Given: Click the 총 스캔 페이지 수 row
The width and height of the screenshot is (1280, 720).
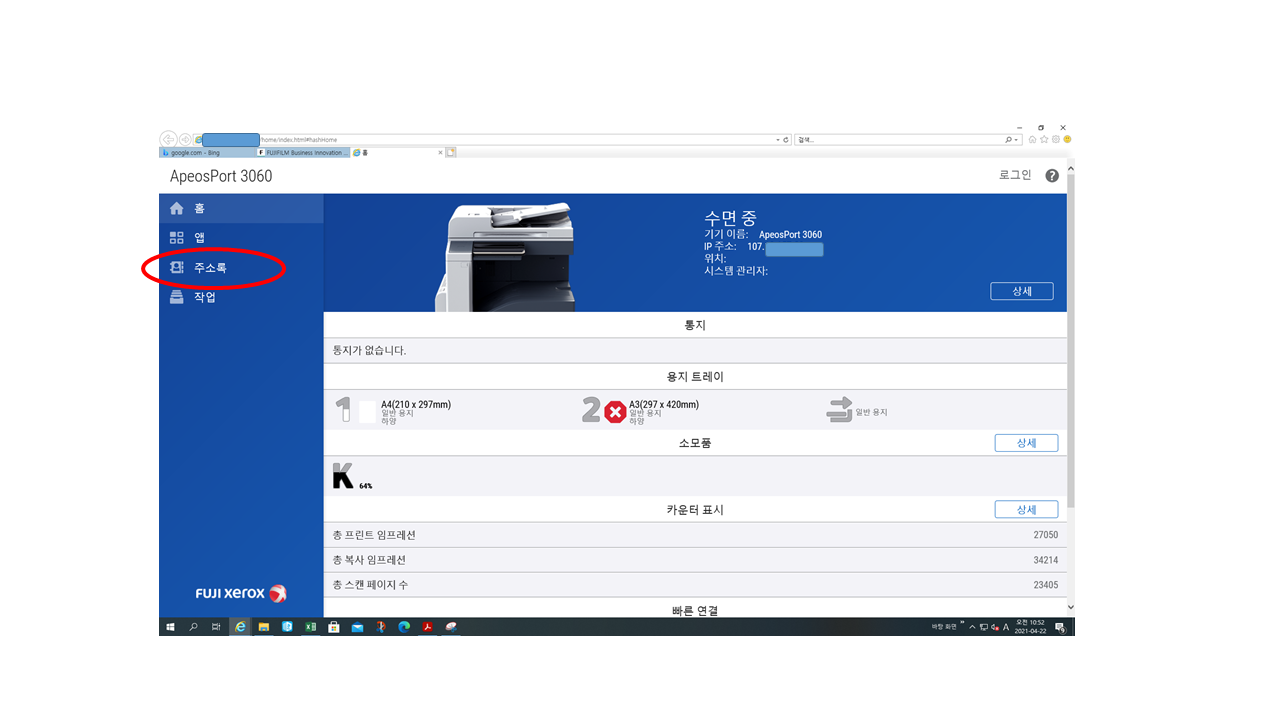Looking at the screenshot, I should point(695,585).
